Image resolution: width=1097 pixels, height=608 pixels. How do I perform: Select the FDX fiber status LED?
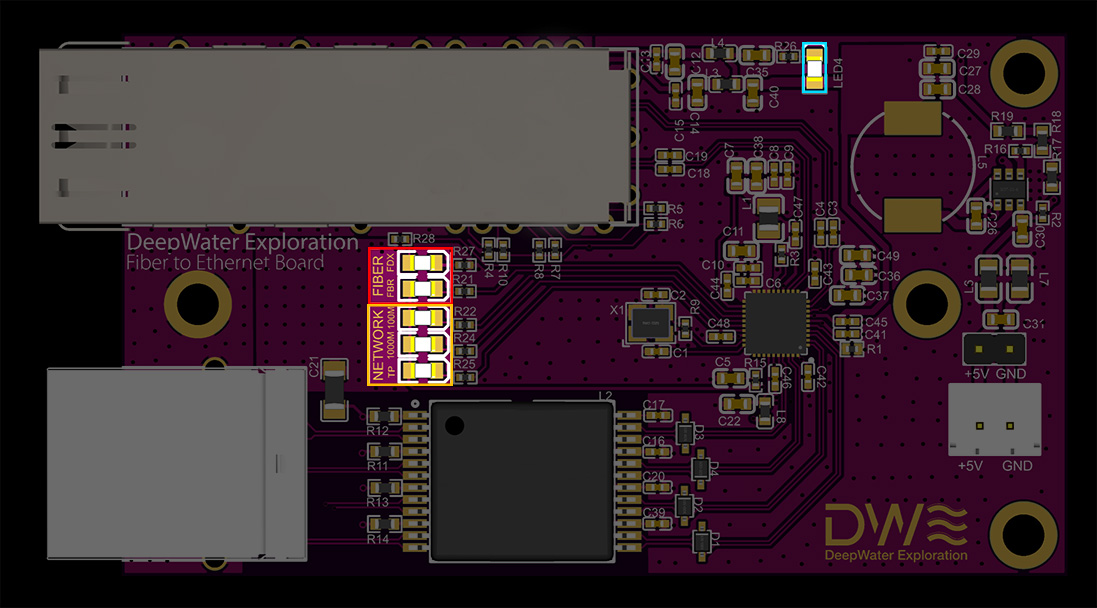(x=423, y=263)
